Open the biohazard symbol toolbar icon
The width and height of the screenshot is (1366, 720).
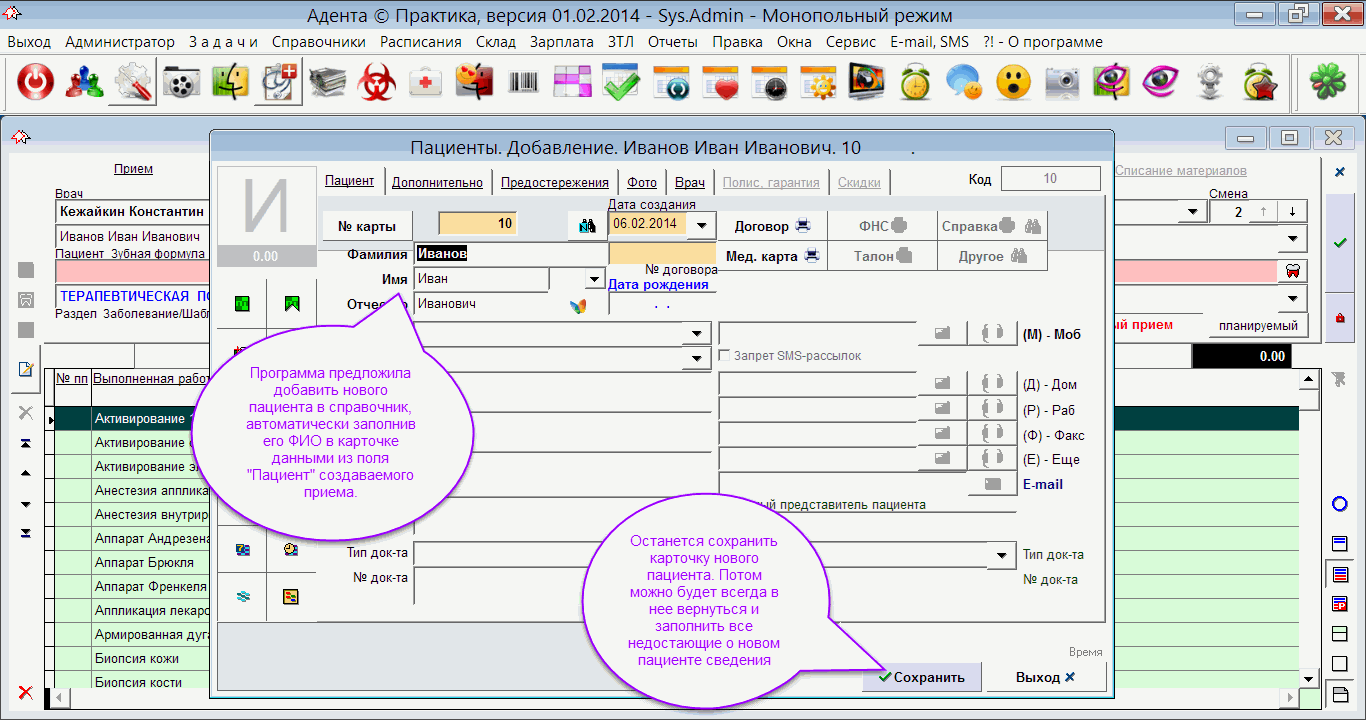click(378, 83)
